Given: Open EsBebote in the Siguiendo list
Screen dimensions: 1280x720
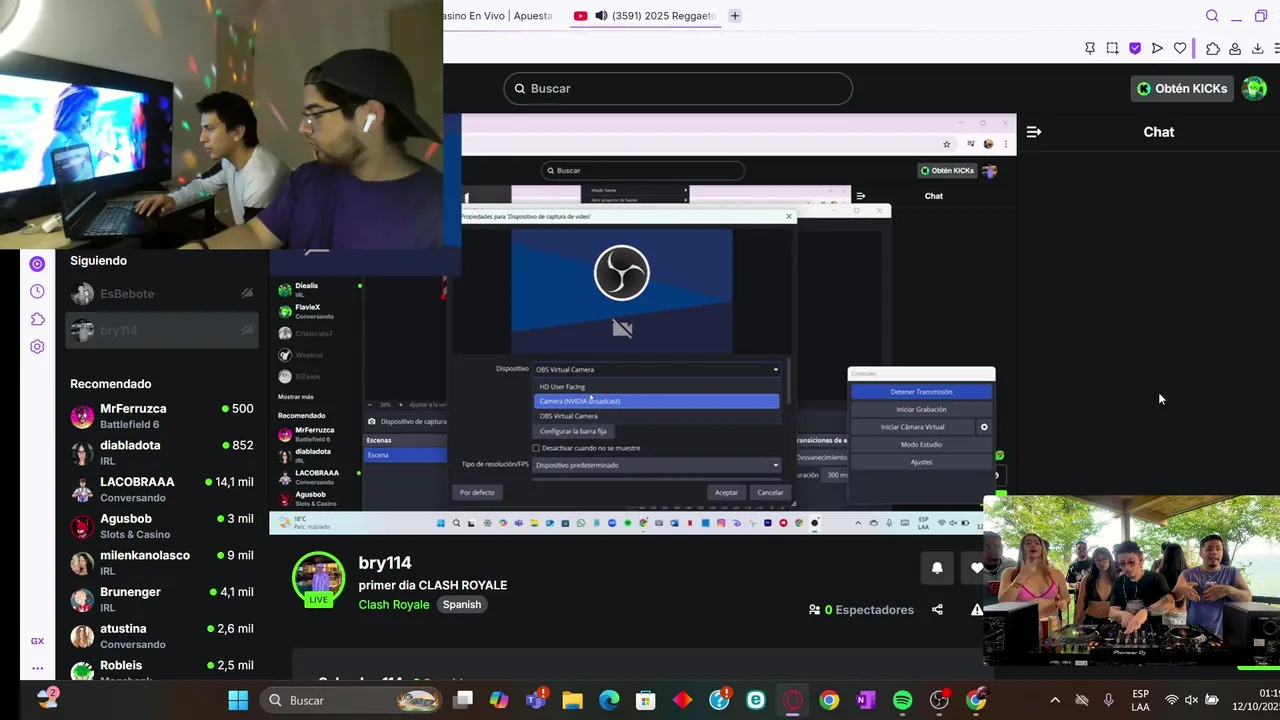Looking at the screenshot, I should tap(162, 294).
